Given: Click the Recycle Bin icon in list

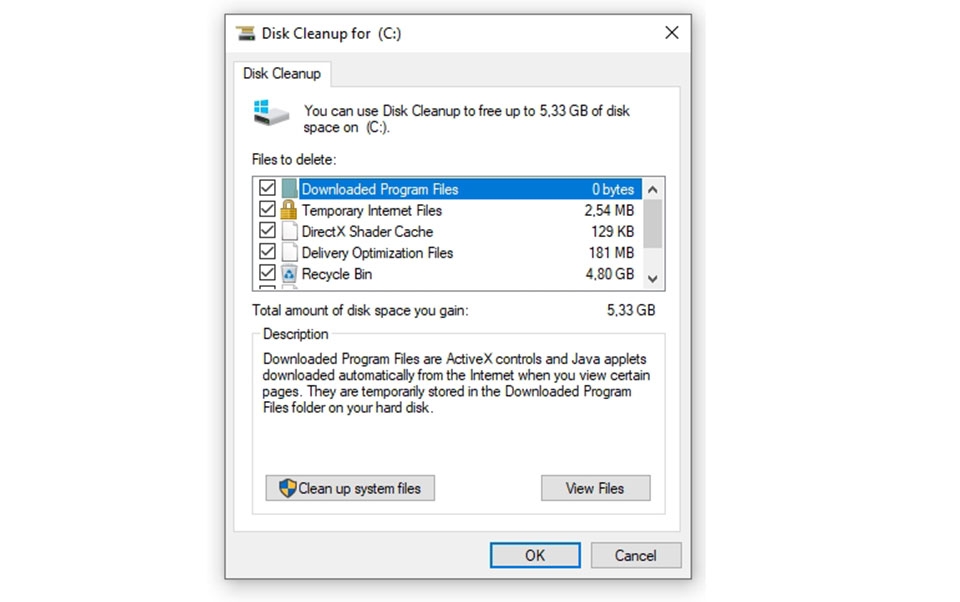Looking at the screenshot, I should pos(289,274).
